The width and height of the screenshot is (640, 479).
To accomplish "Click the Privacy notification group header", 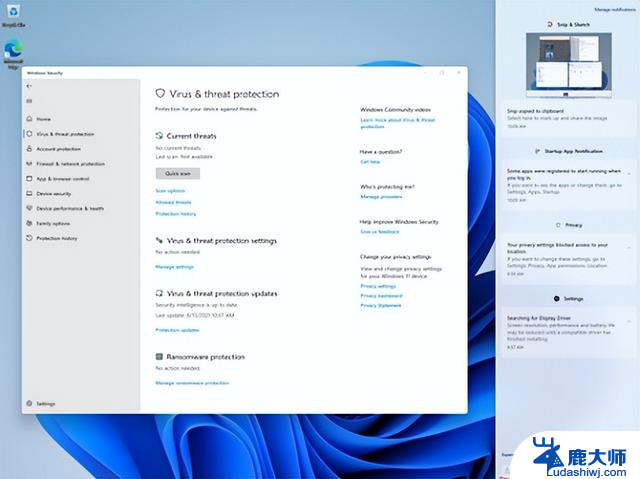I will (569, 225).
